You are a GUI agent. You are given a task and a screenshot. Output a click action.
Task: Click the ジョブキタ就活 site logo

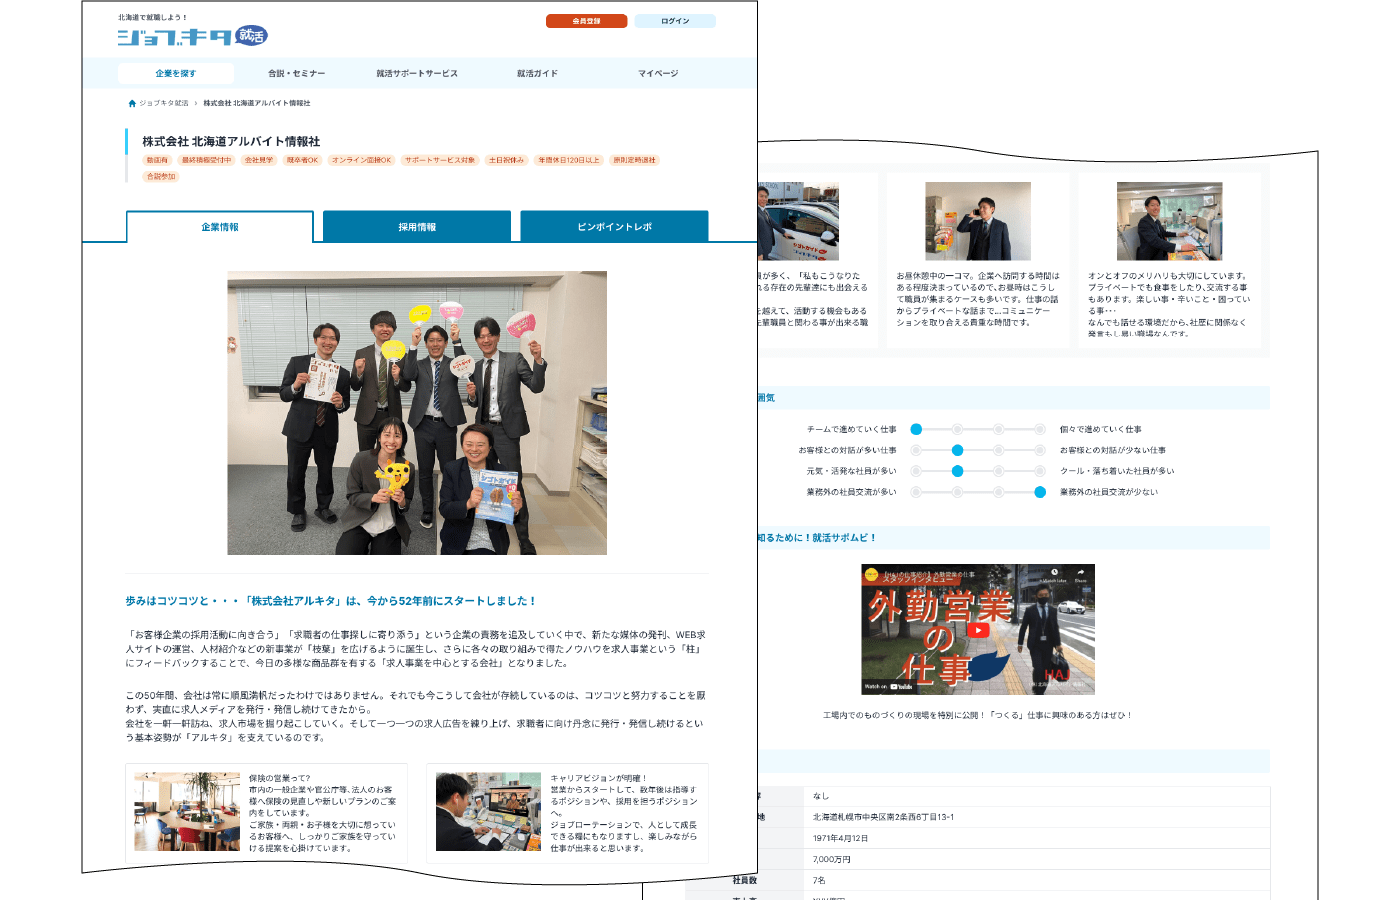click(192, 37)
